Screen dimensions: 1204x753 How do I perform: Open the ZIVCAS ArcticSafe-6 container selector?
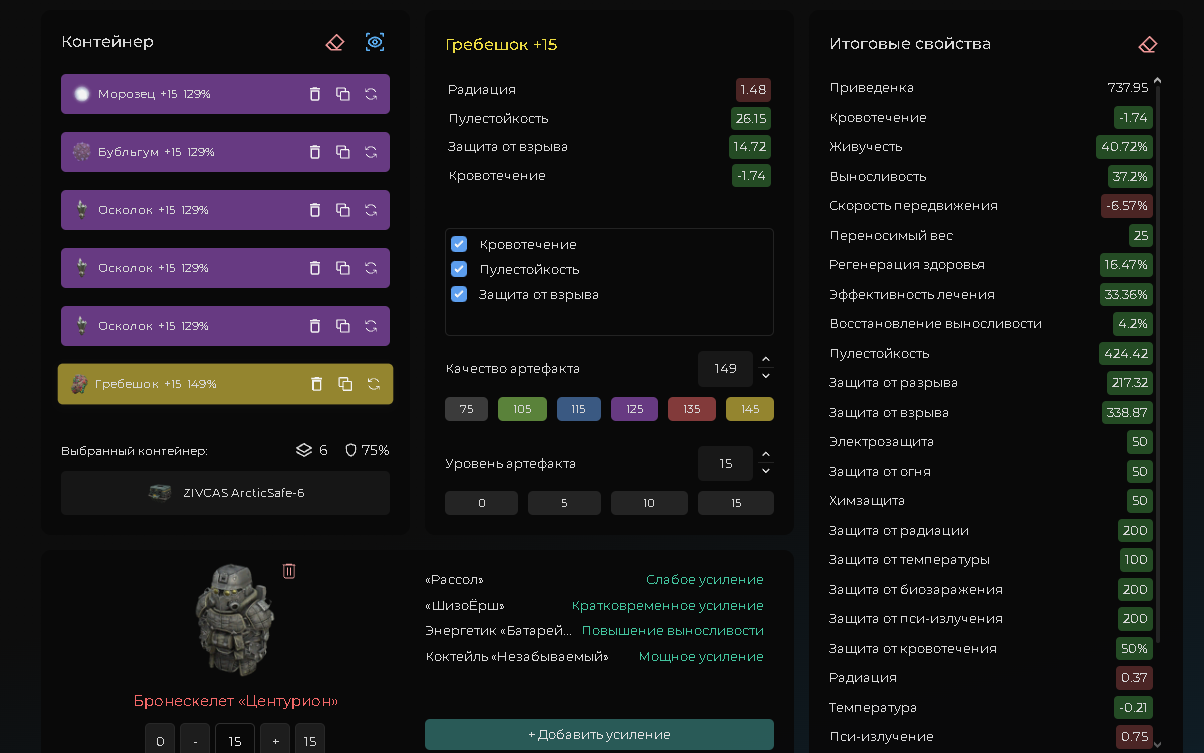(225, 493)
